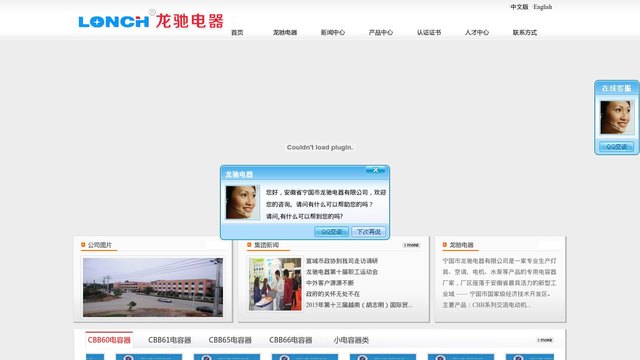The width and height of the screenshot is (640, 360).
Task: Click the orange icon beside 龙驰电器 section
Action: 444,245
